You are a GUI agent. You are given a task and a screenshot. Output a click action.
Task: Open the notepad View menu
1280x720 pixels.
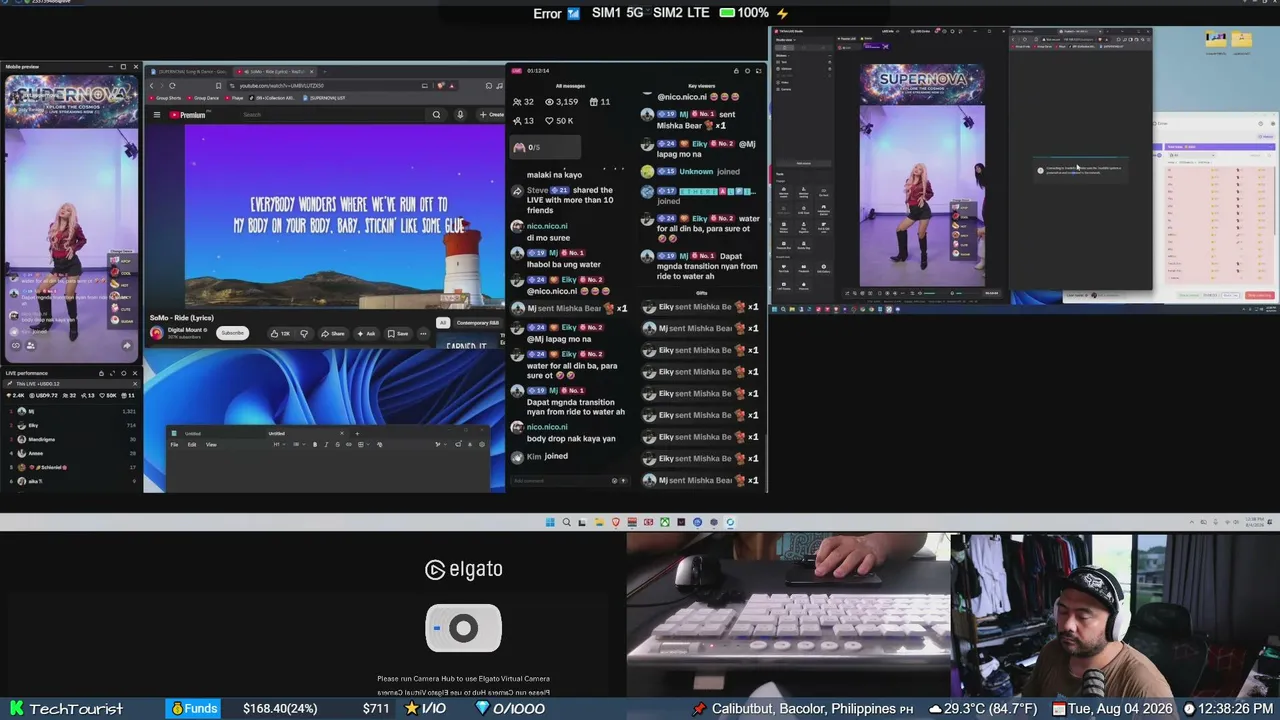211,445
